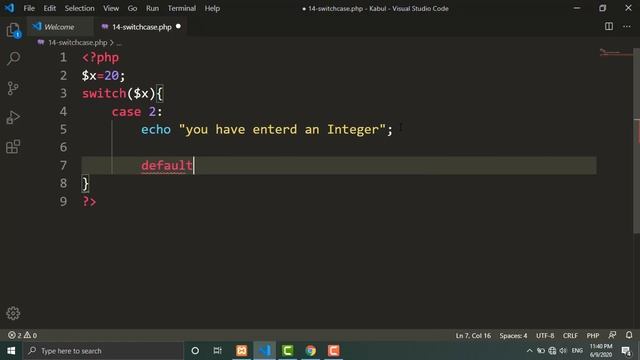
Task: Click the editor vertical scrollbar
Action: pos(636,141)
